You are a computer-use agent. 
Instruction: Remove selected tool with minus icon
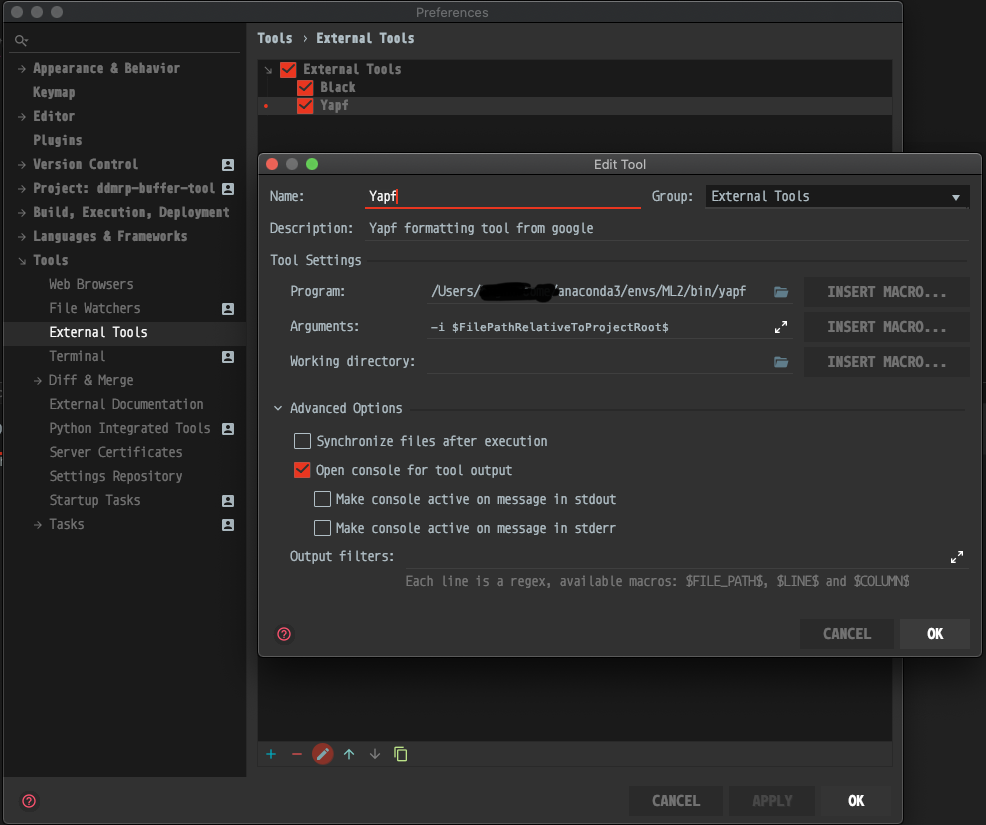[297, 754]
